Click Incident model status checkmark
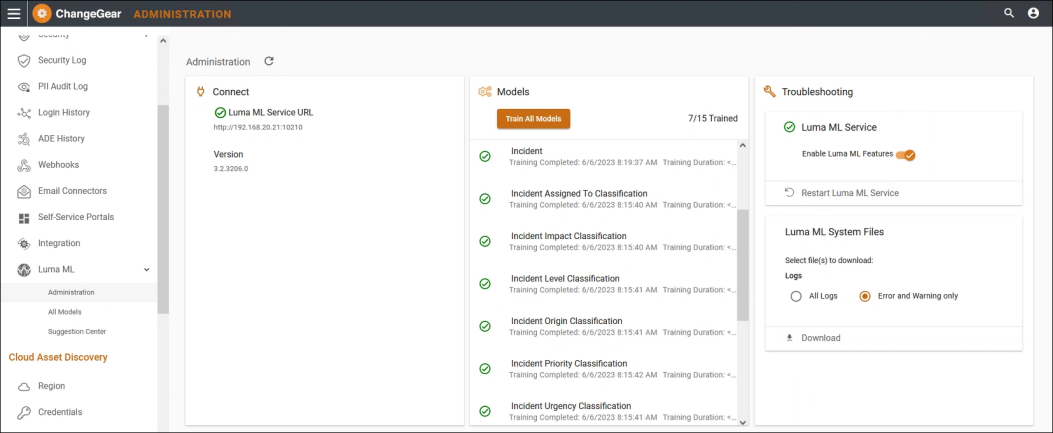Screen dimensions: 1053x433 pos(485,156)
